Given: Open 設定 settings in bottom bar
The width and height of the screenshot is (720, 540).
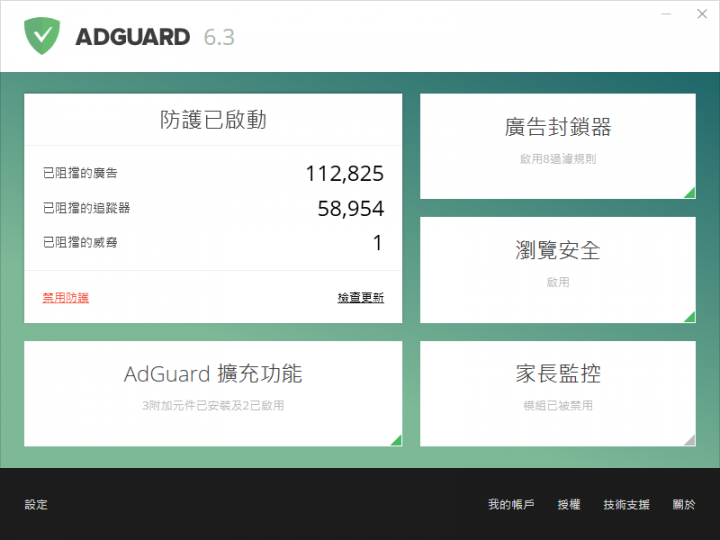Looking at the screenshot, I should pyautogui.click(x=36, y=504).
